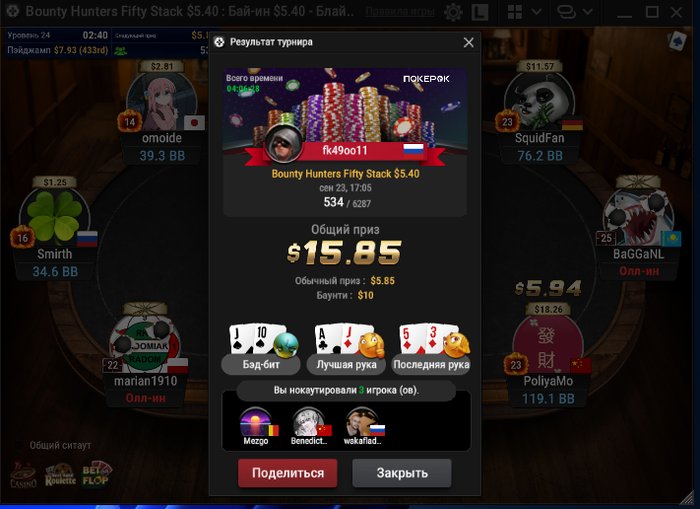700x509 pixels.
Task: Click the Закрыть button
Action: 402,473
